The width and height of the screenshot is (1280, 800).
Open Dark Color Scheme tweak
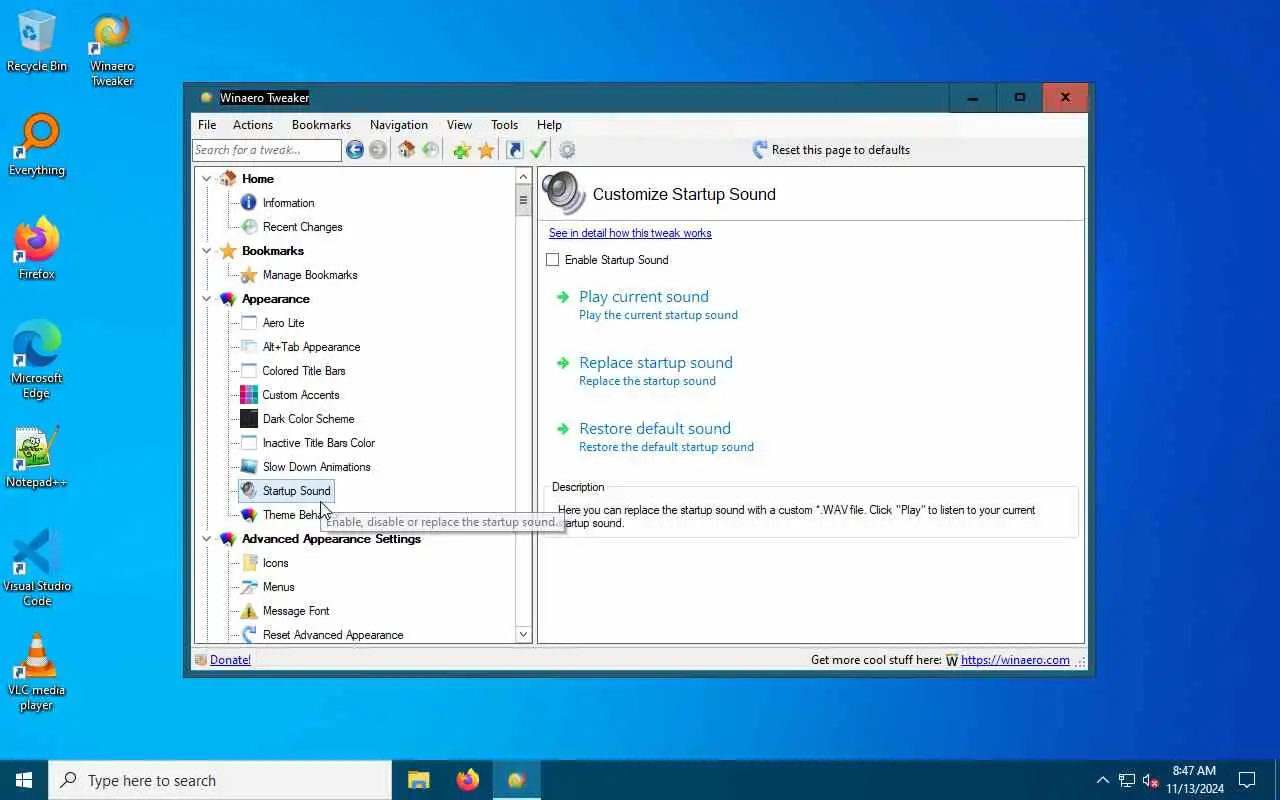click(308, 419)
